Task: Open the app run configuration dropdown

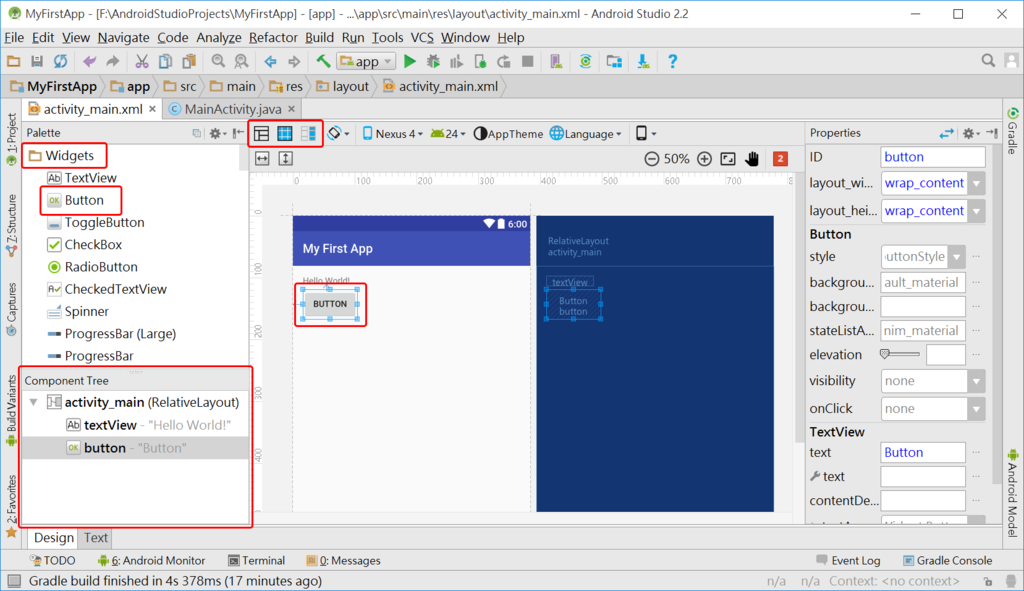Action: pos(366,61)
